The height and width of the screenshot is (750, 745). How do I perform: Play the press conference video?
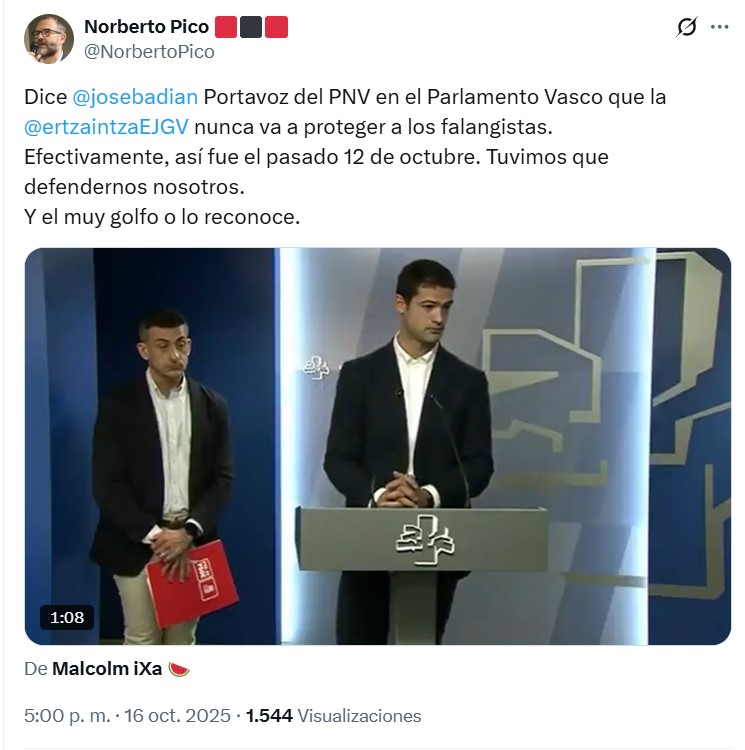click(378, 446)
